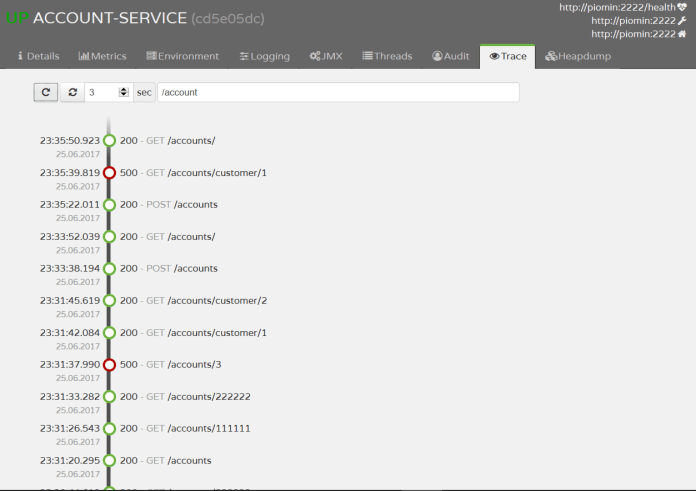The height and width of the screenshot is (491, 696).
Task: Click the refresh interval seconds stepper
Action: tap(124, 92)
